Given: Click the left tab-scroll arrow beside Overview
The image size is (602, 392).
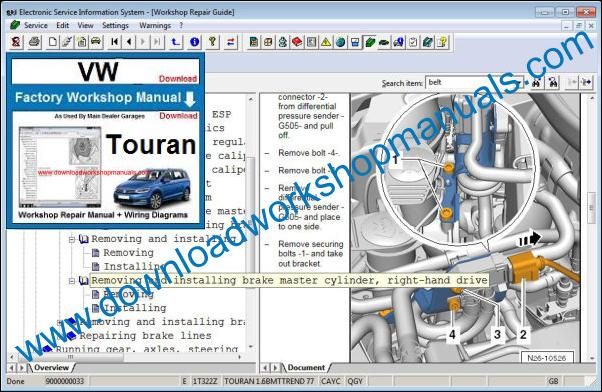Looking at the screenshot, I should 12,368.
